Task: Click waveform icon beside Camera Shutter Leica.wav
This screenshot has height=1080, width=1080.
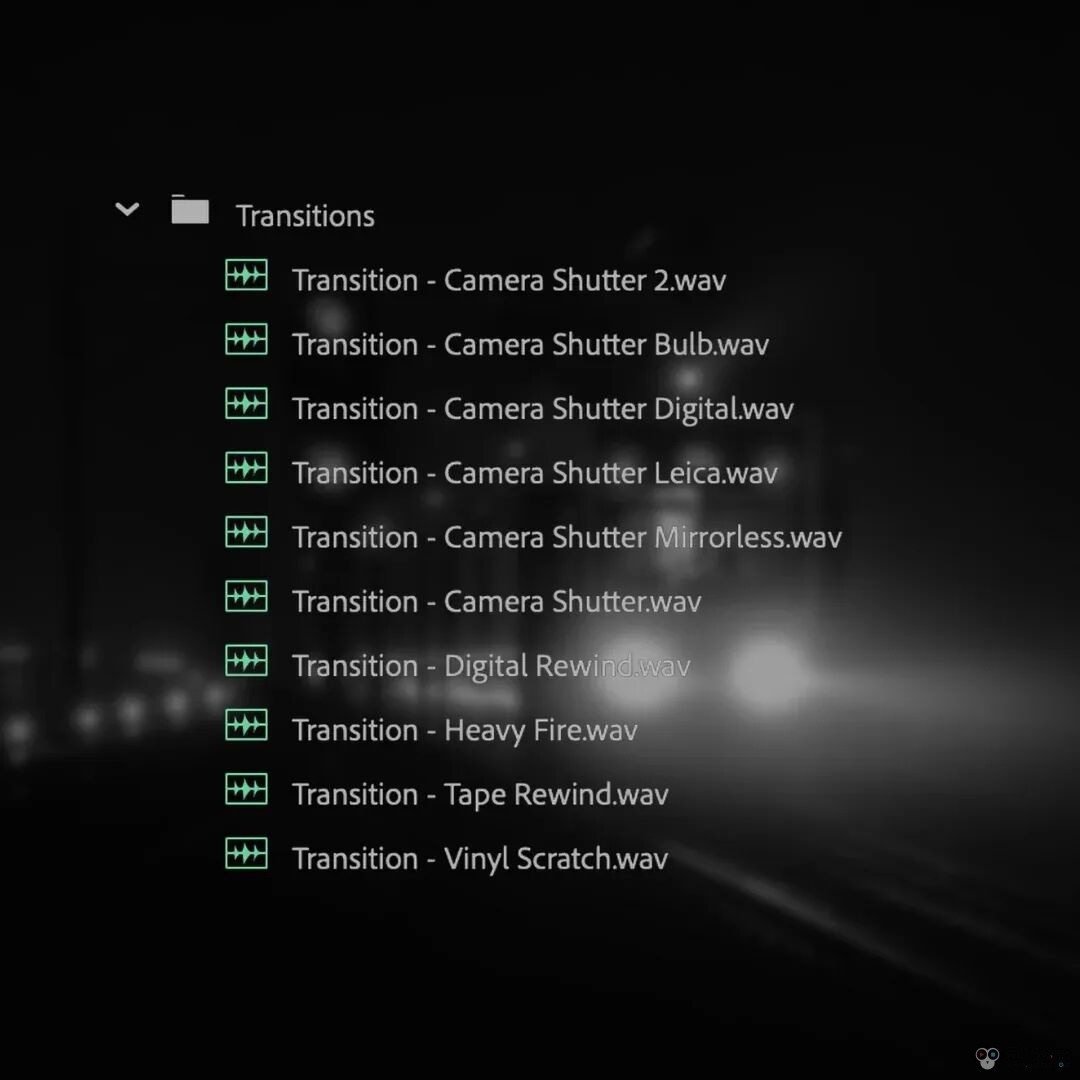Action: coord(246,468)
